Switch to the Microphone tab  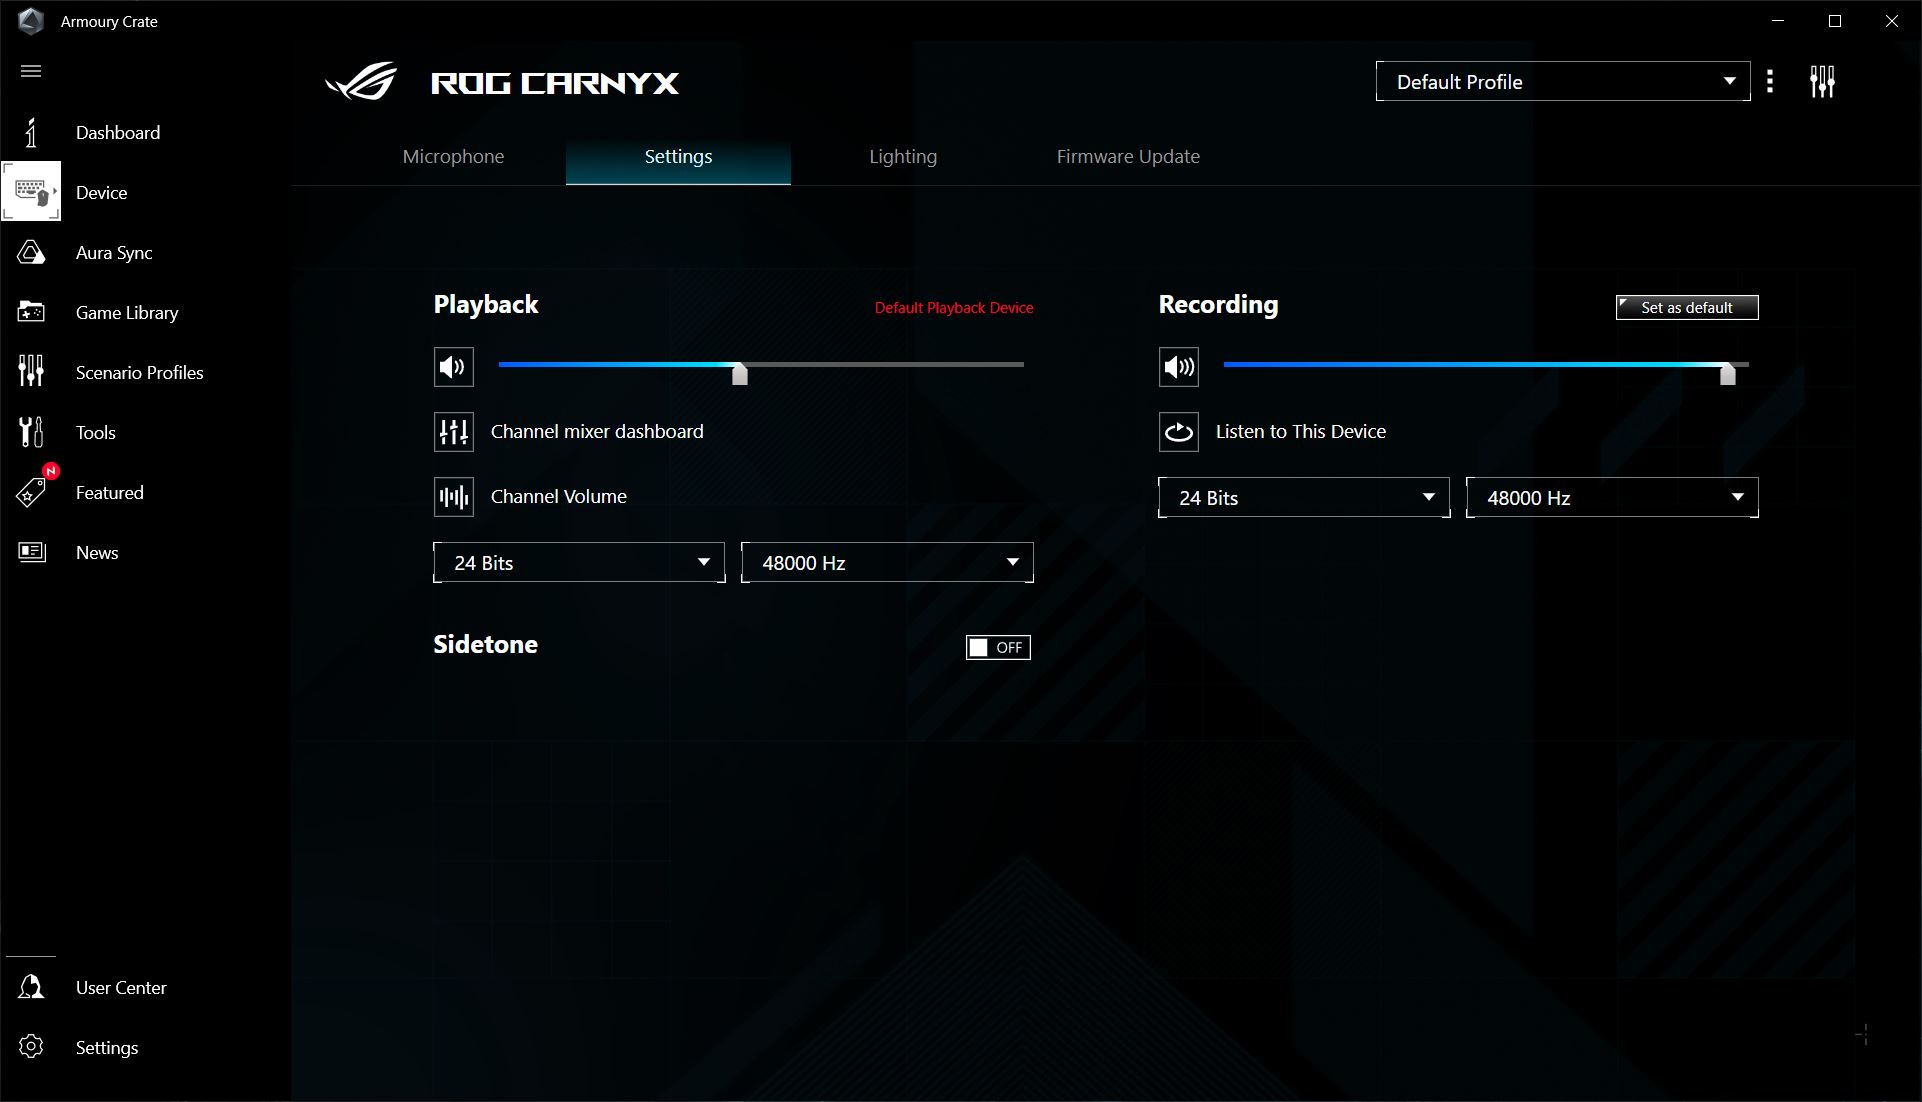point(454,156)
